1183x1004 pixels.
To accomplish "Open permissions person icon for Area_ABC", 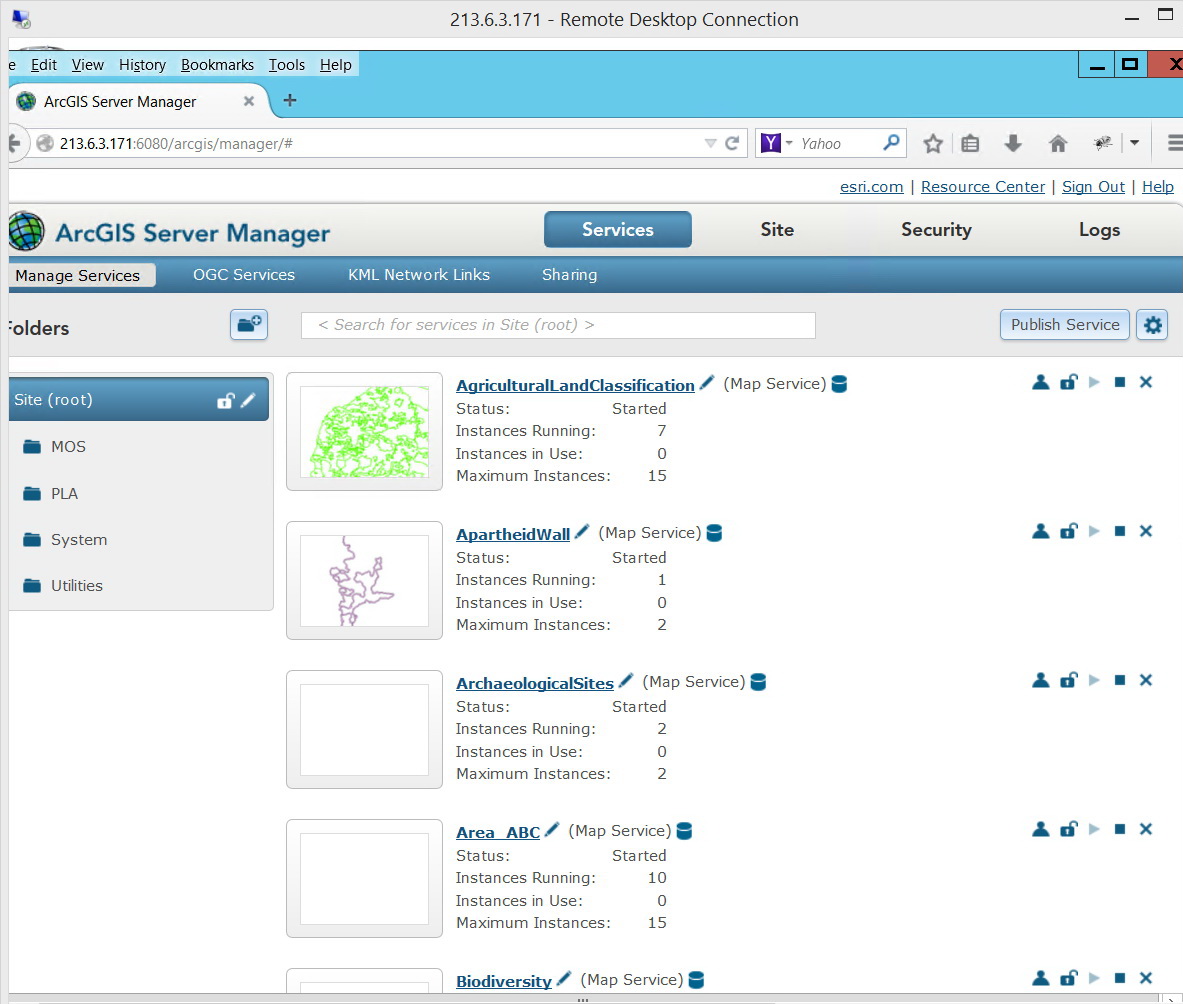I will 1040,829.
